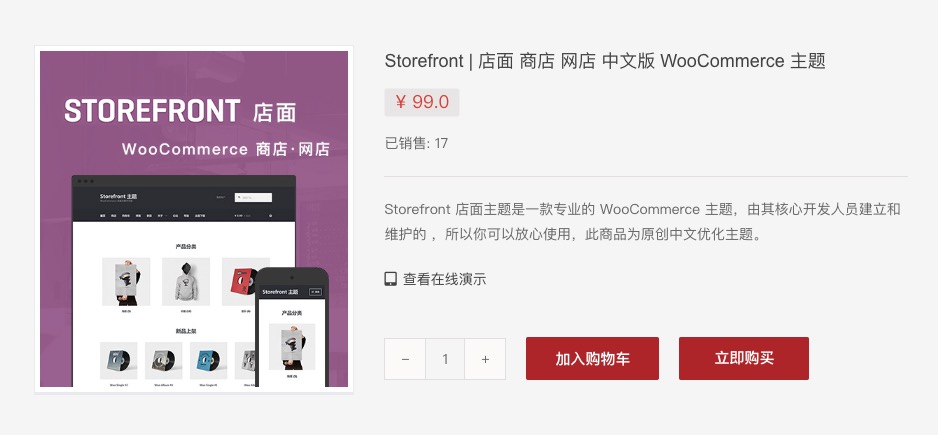Click the 已销售: 17 sold count text
The height and width of the screenshot is (435, 938).
(416, 144)
